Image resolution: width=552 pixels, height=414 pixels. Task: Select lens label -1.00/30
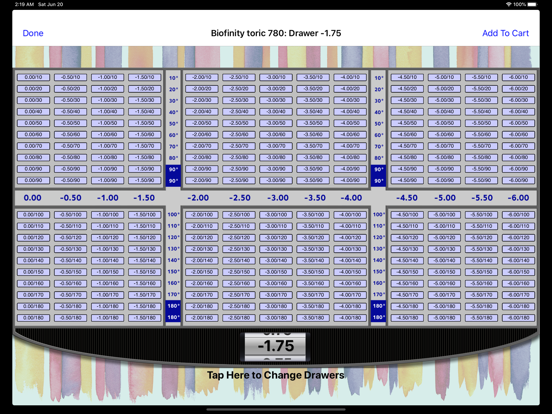click(x=107, y=100)
